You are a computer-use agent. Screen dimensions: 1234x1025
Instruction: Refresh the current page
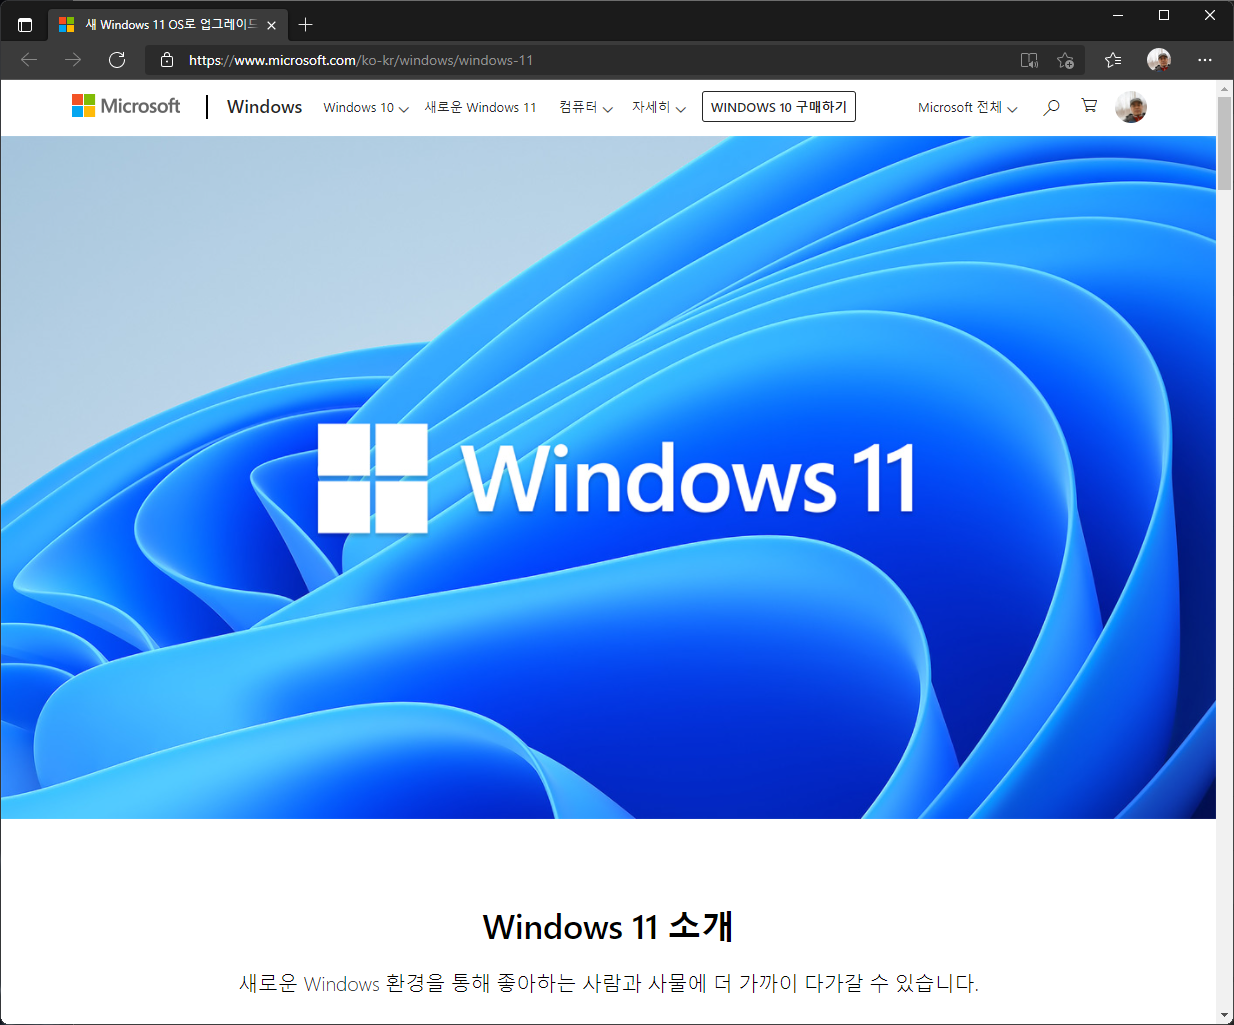[x=117, y=60]
